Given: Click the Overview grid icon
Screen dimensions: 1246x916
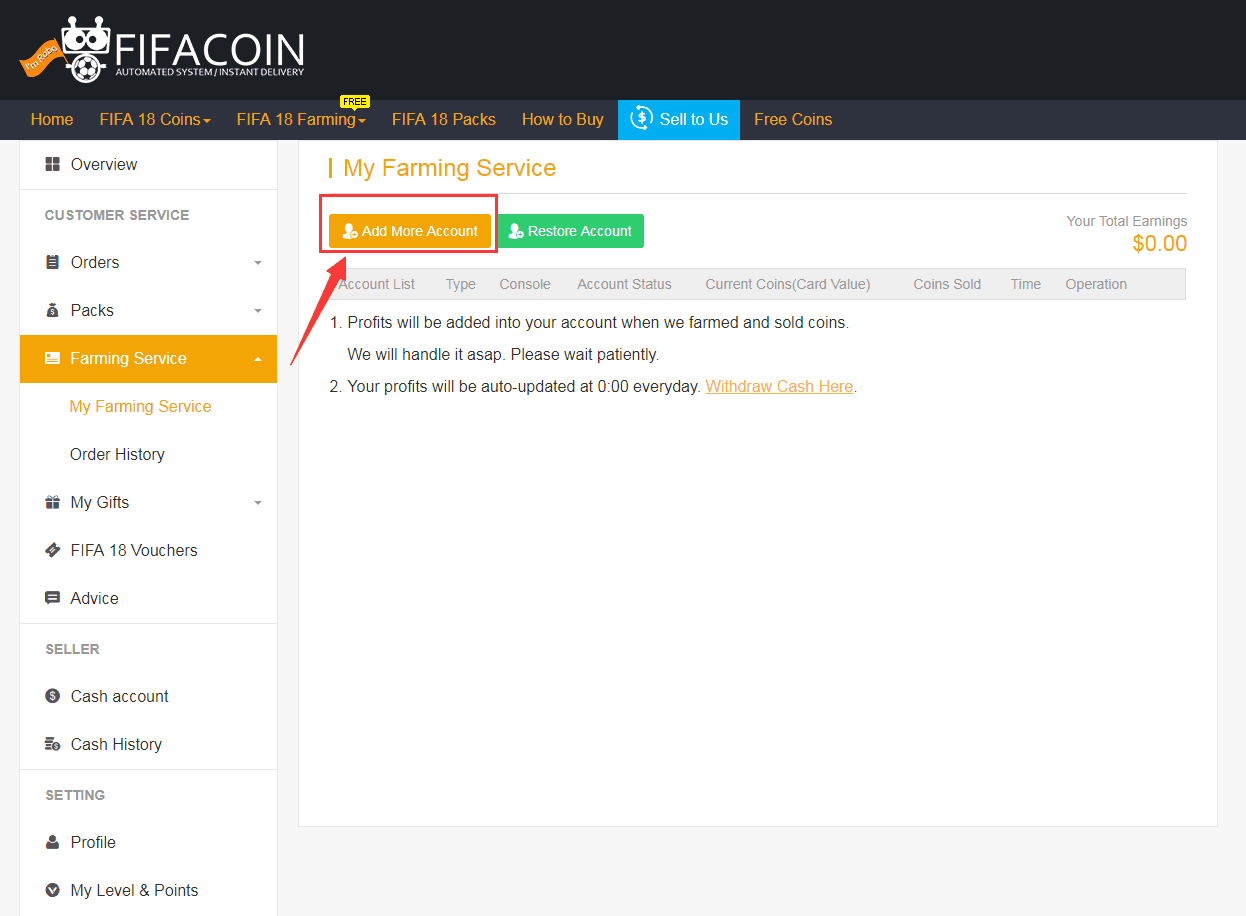Looking at the screenshot, I should [x=52, y=164].
